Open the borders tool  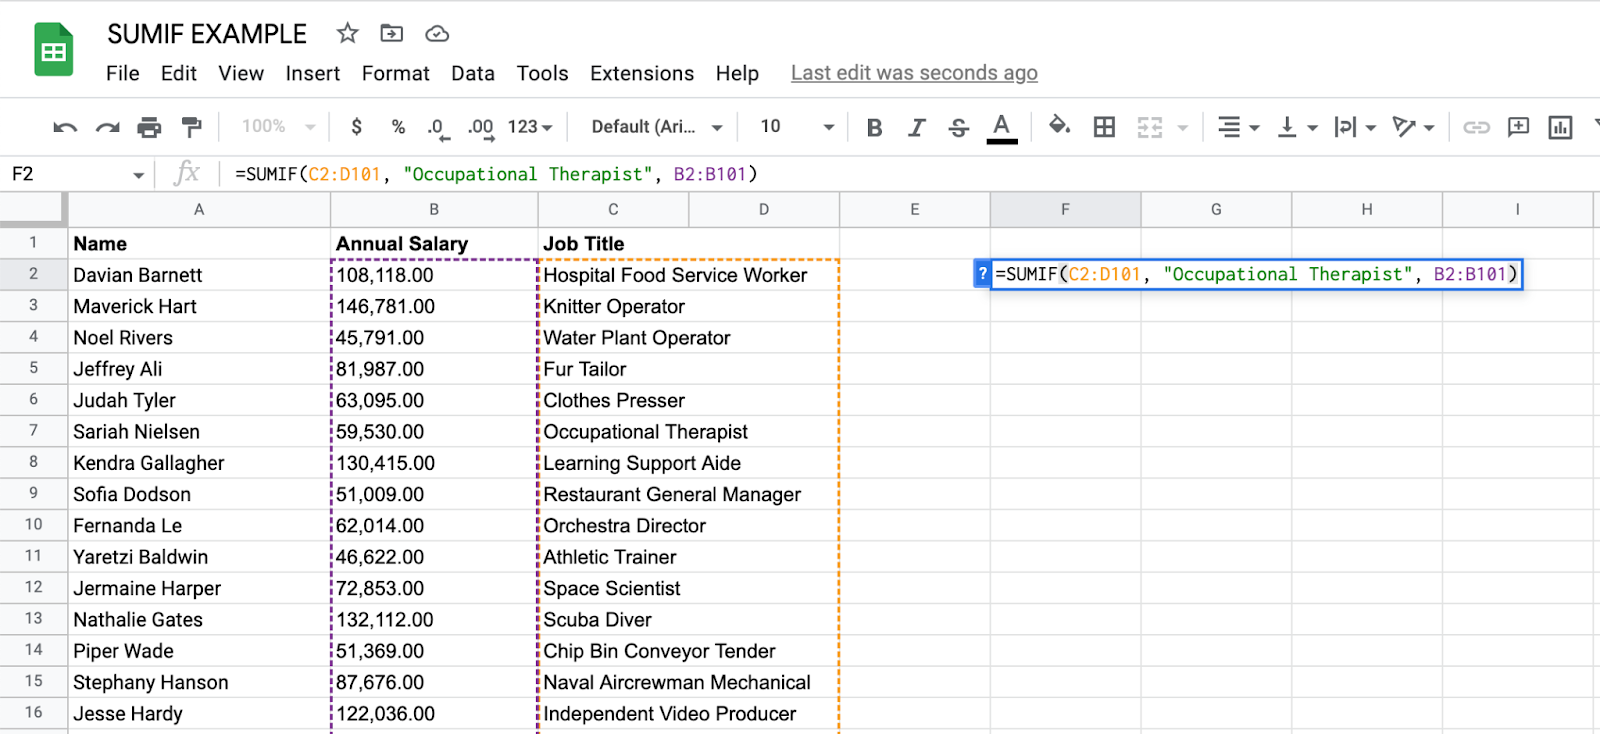(1104, 127)
